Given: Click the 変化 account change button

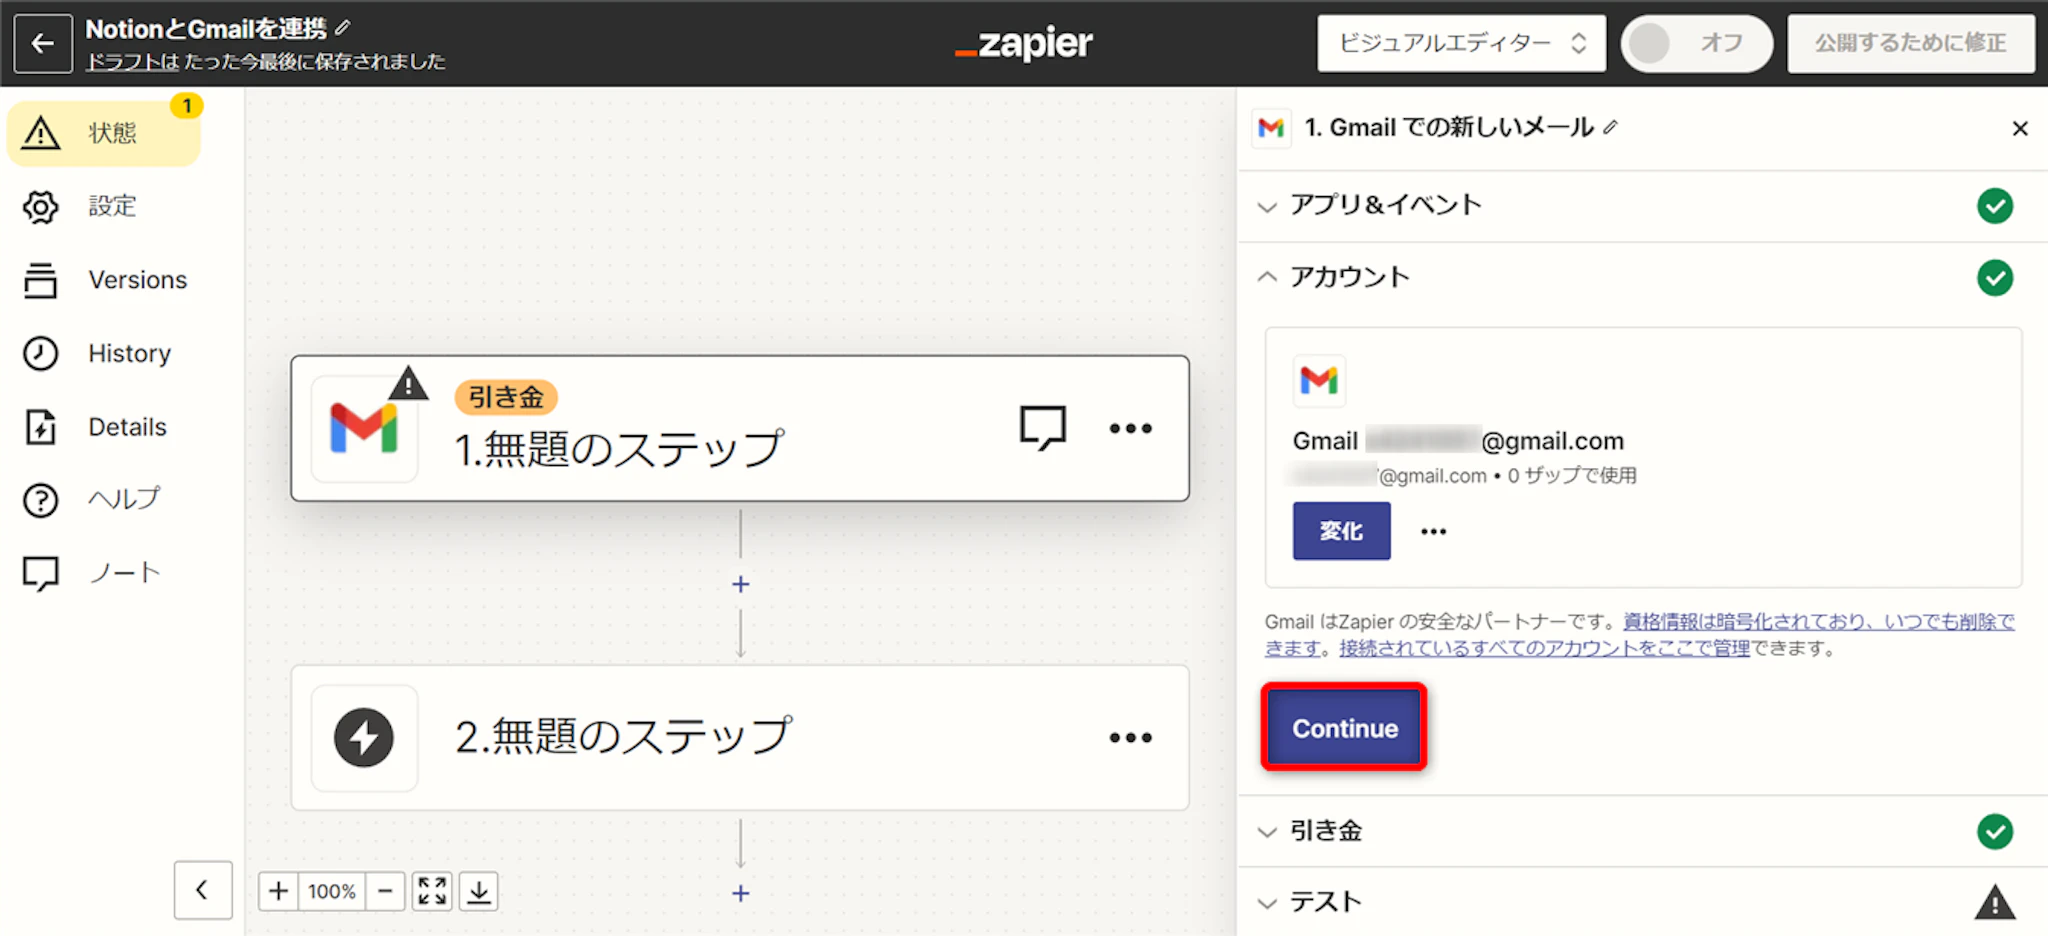Looking at the screenshot, I should coord(1341,531).
